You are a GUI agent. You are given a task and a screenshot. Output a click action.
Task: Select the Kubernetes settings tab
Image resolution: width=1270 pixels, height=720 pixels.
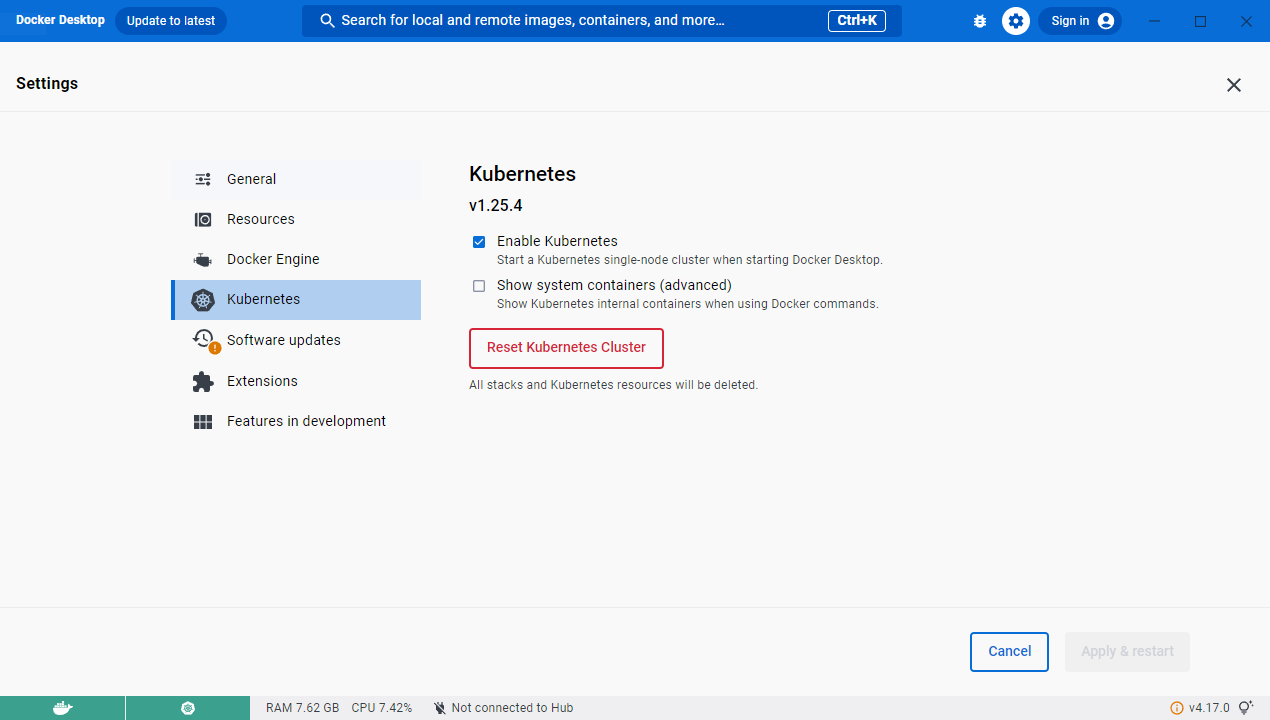click(296, 300)
